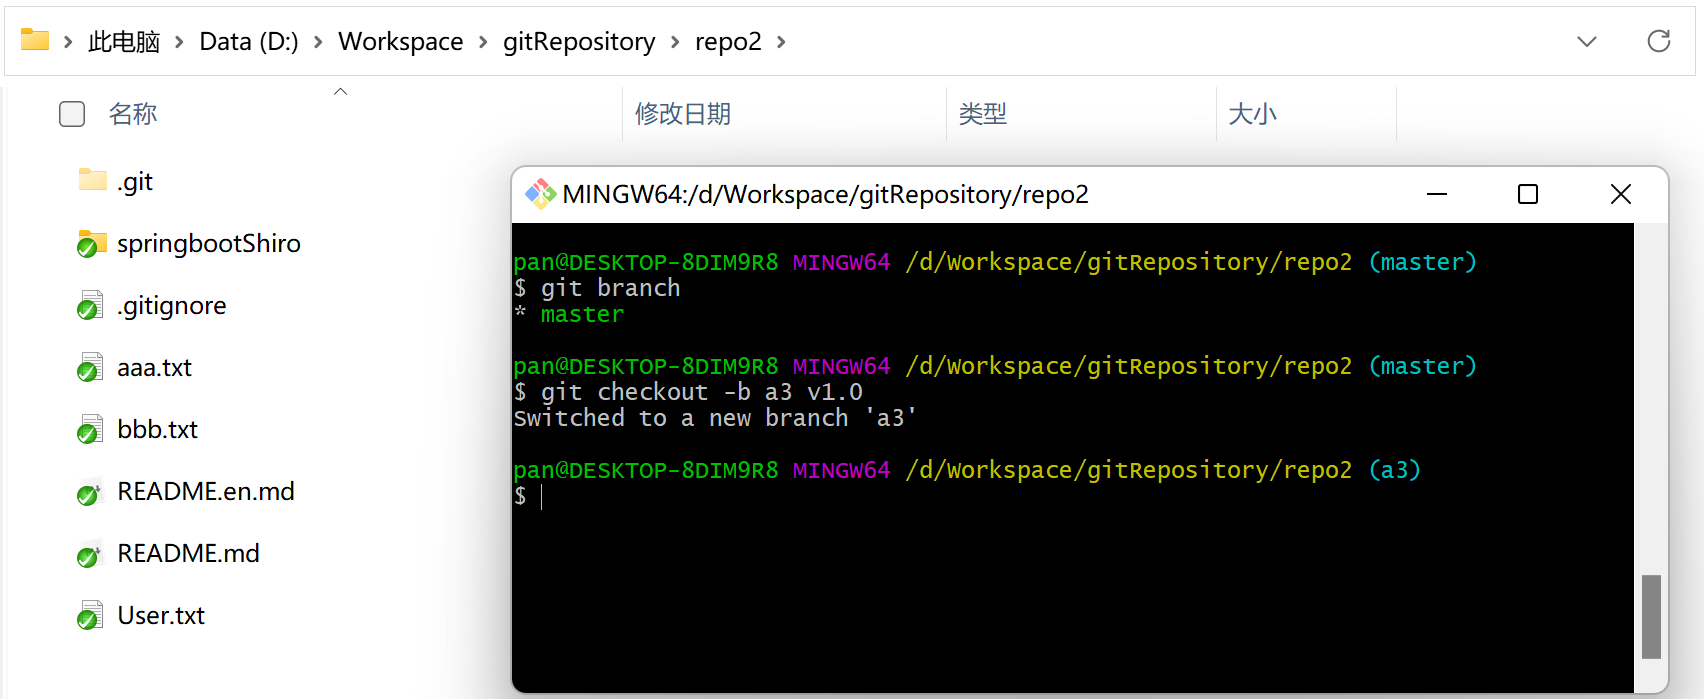Screen dimensions: 1704x699
Task: Click the README.en.md file icon
Action: coord(91,491)
